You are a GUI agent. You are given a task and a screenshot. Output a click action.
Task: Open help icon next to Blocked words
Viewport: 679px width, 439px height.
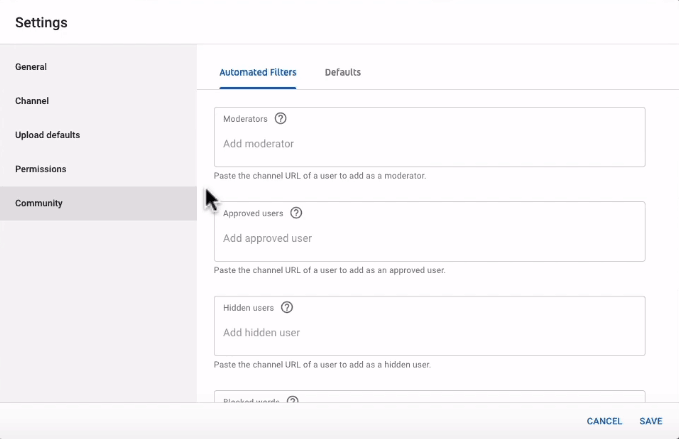293,400
